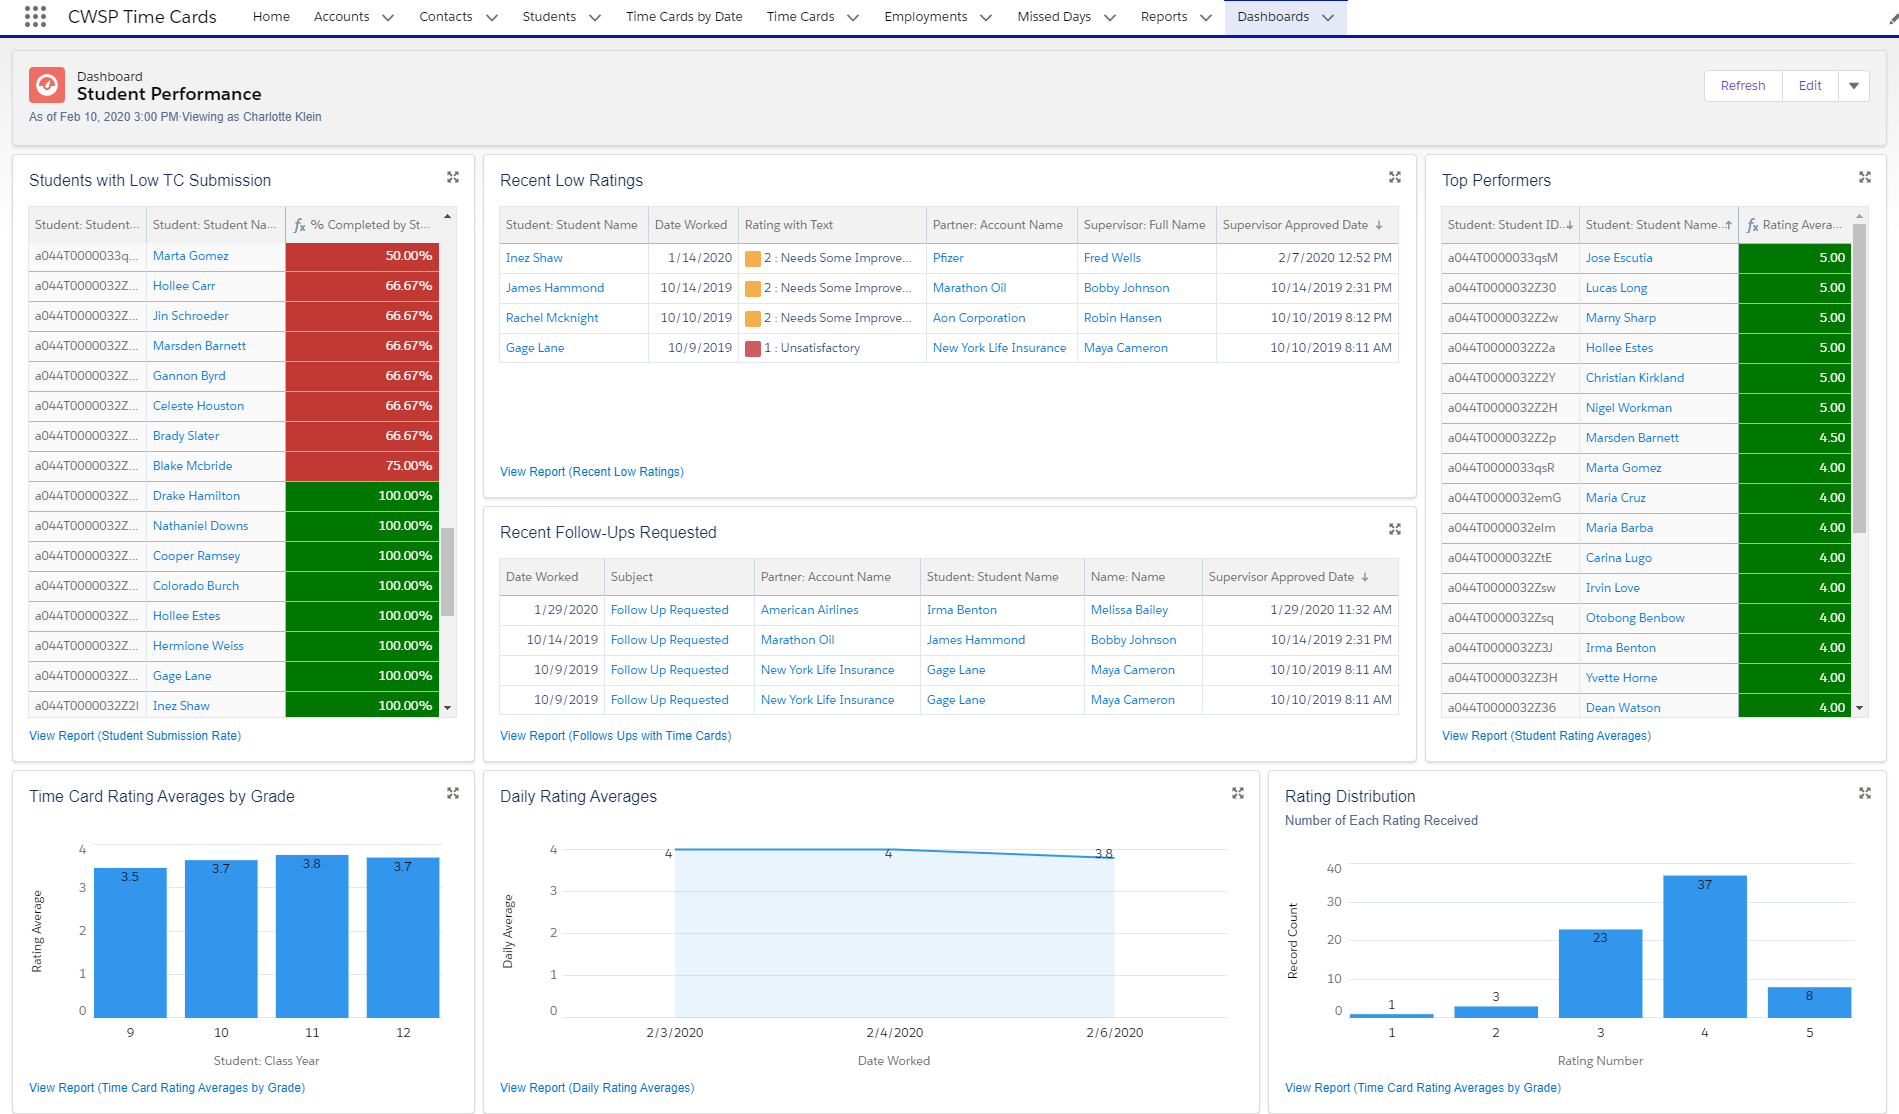Sort by Supervisor Approved Date in Recent Low Ratings
Viewport: 1899px width, 1114px height.
click(x=1306, y=225)
